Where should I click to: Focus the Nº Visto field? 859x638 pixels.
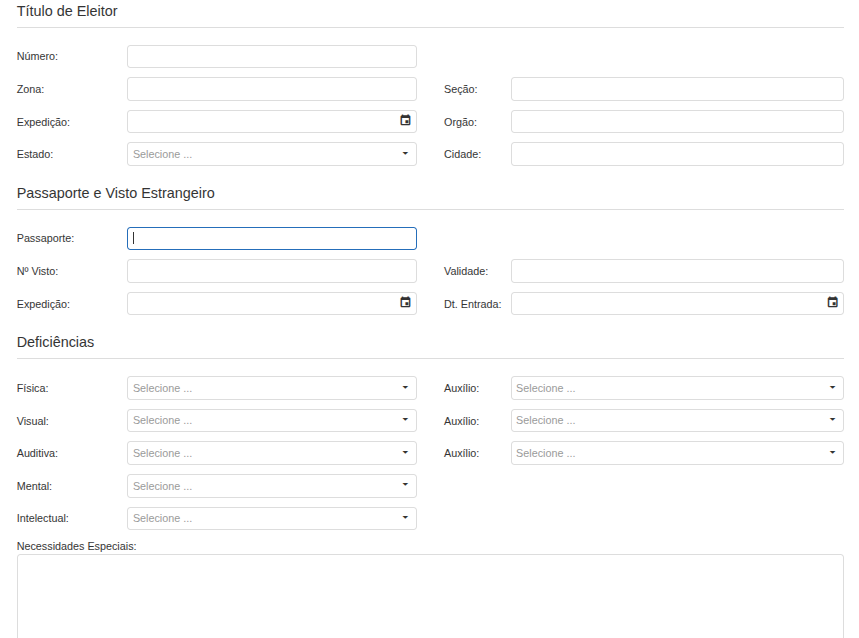pos(271,271)
